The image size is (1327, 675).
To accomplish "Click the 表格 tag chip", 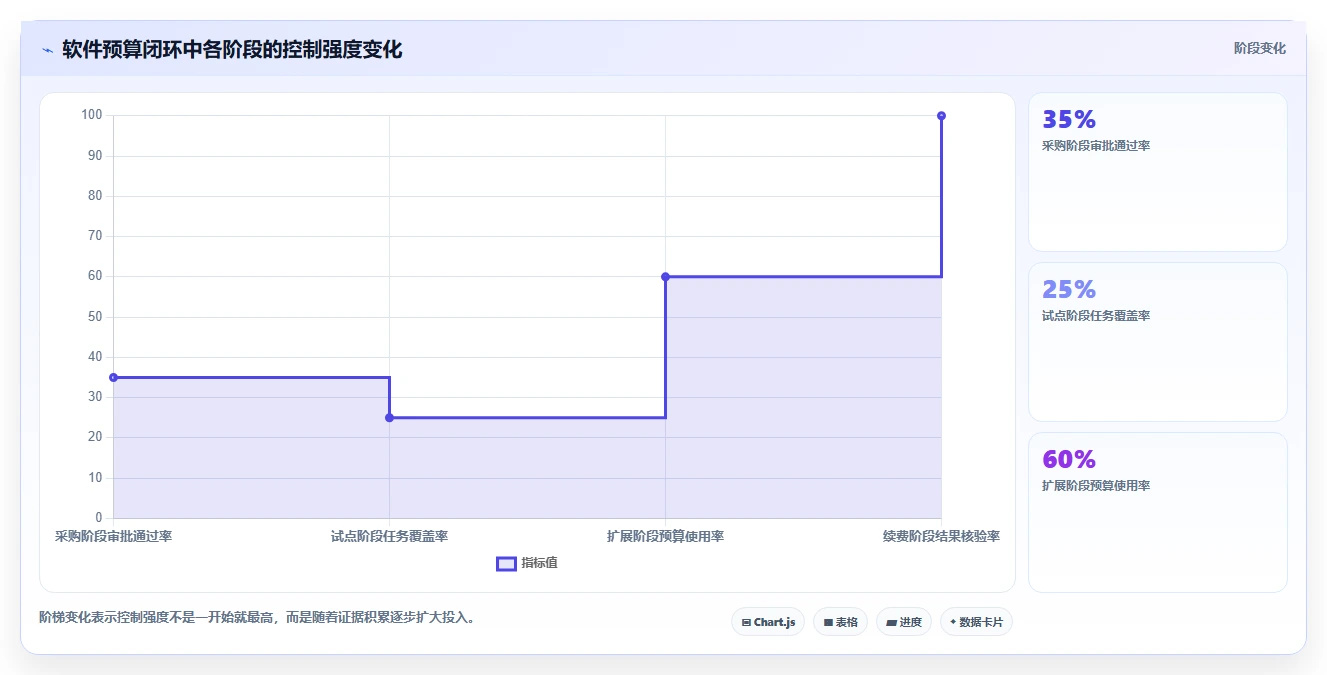I will pyautogui.click(x=840, y=622).
